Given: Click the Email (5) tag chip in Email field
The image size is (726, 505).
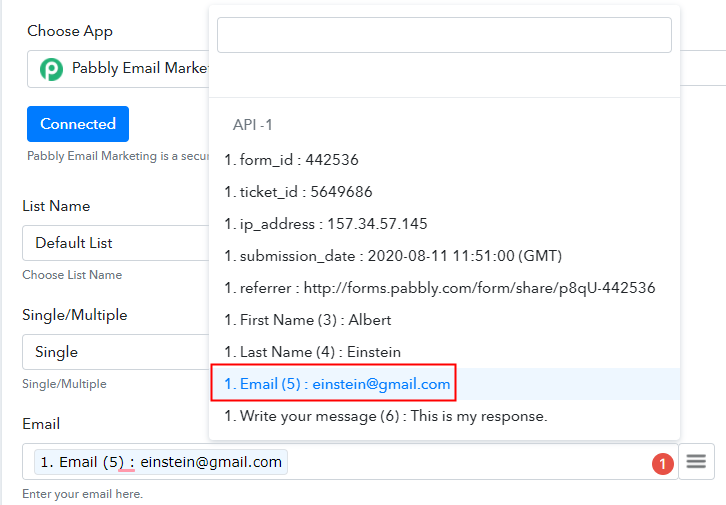Looking at the screenshot, I should point(161,462).
